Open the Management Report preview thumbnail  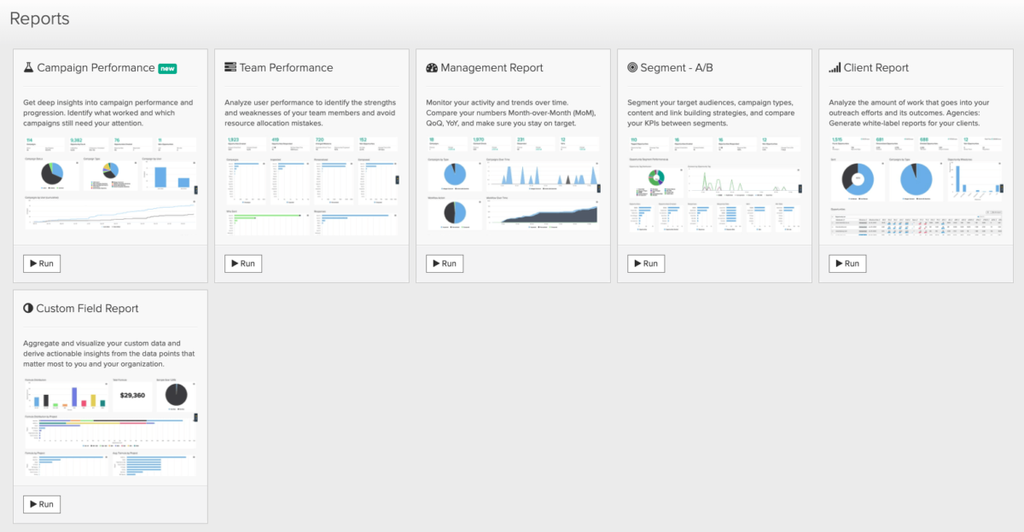pyautogui.click(x=513, y=184)
